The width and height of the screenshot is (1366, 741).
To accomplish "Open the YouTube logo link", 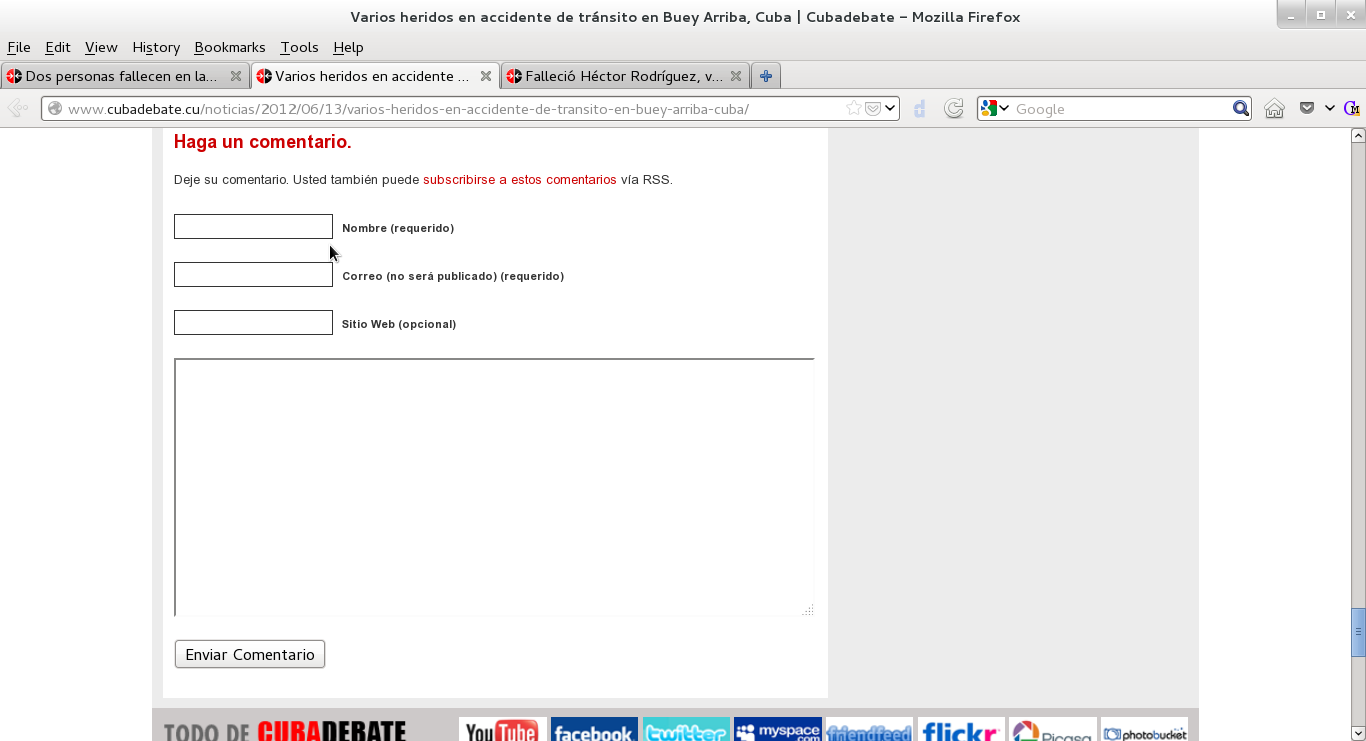I will coord(502,730).
